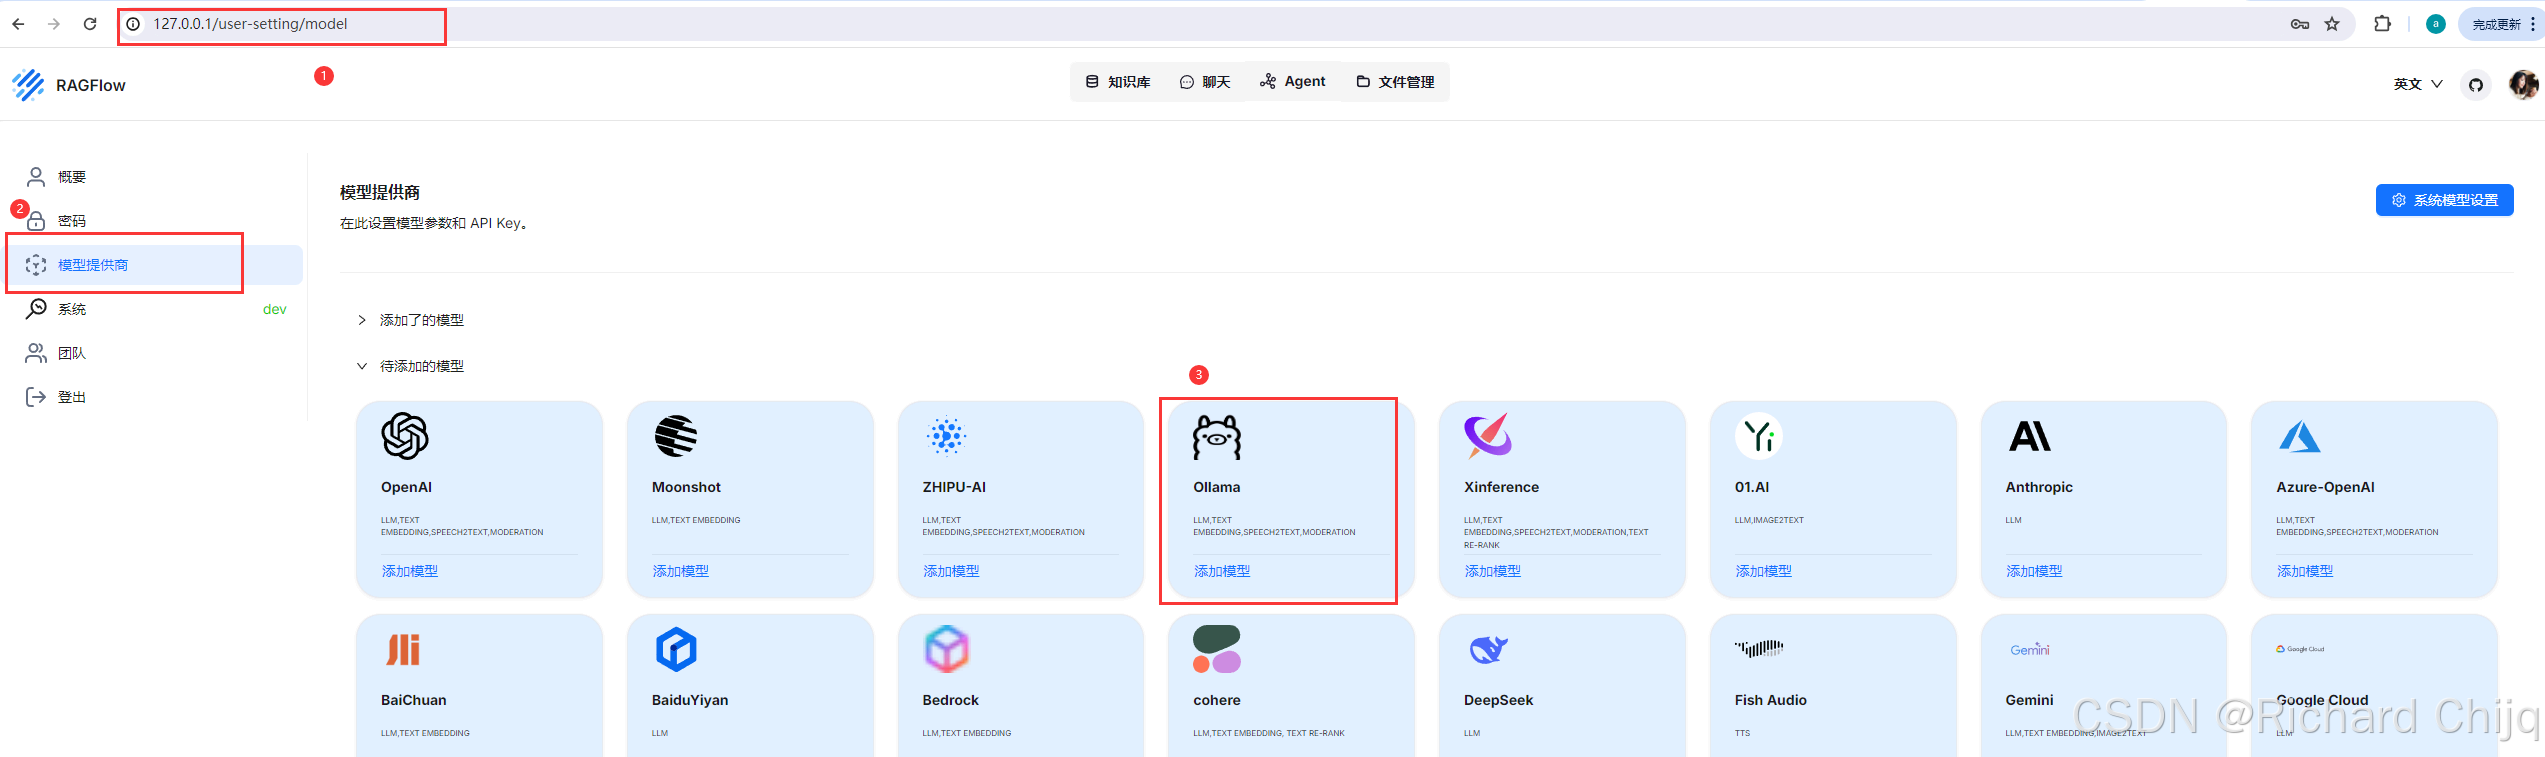Click the DeepSeek card title
This screenshot has height=757, width=2545.
click(1498, 700)
